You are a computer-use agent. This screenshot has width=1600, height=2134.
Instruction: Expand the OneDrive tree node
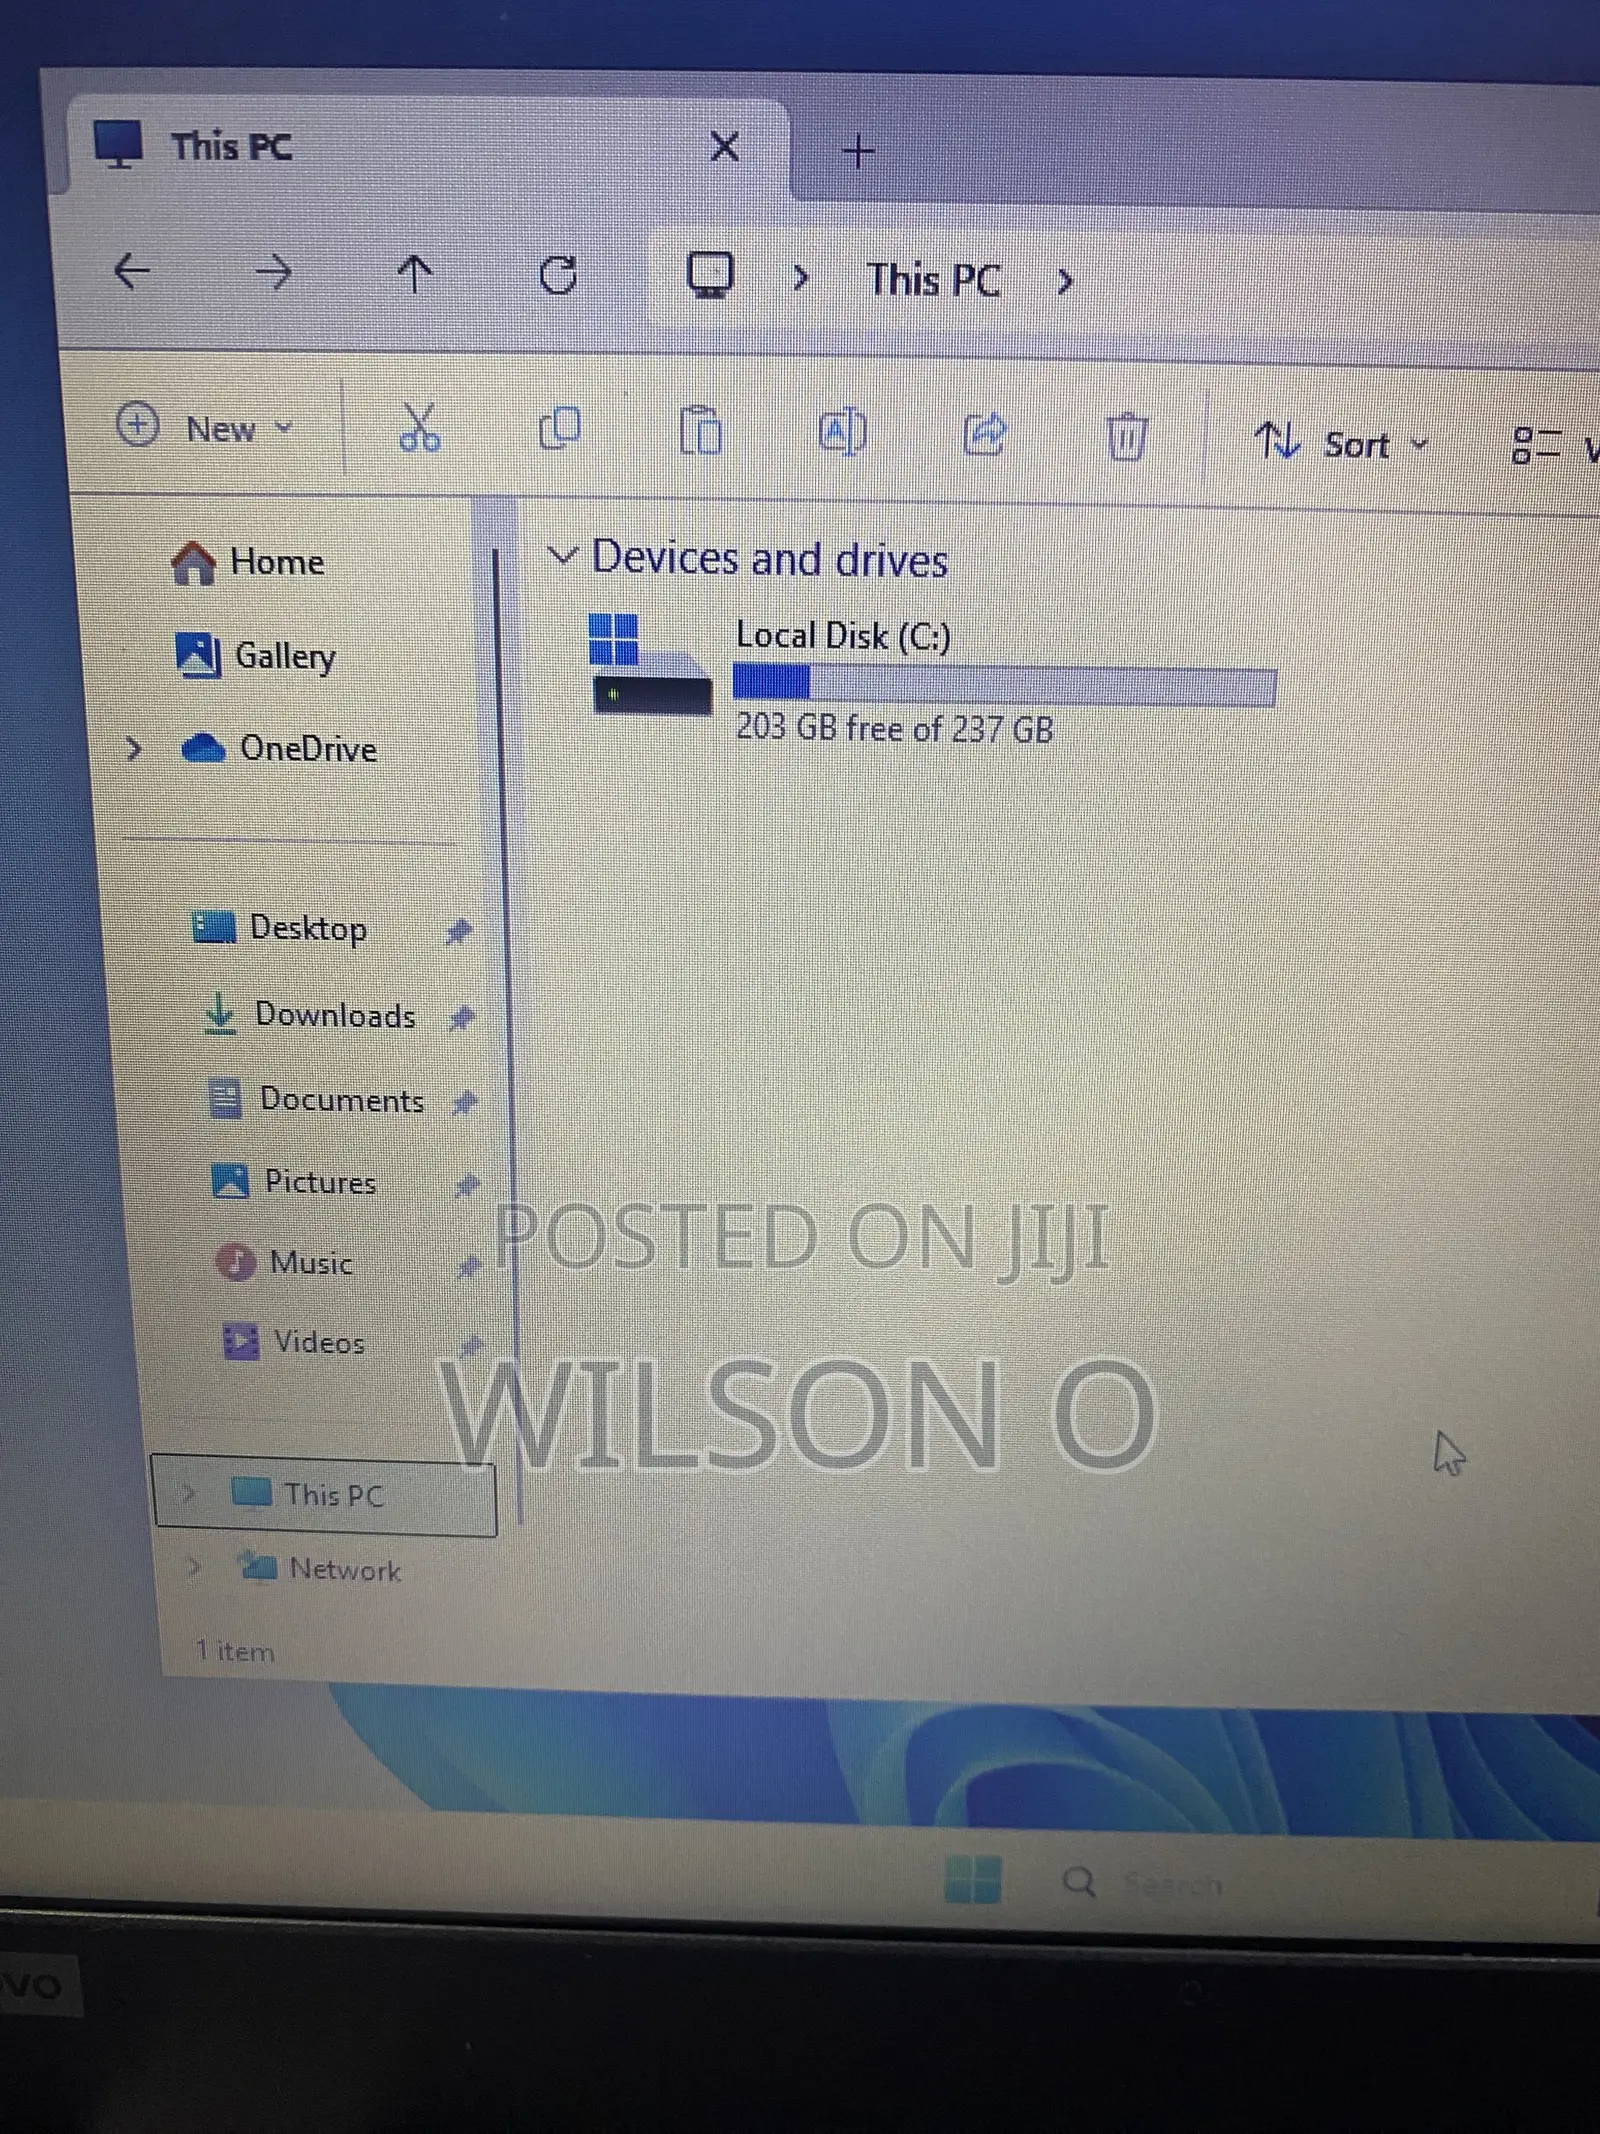tap(133, 748)
